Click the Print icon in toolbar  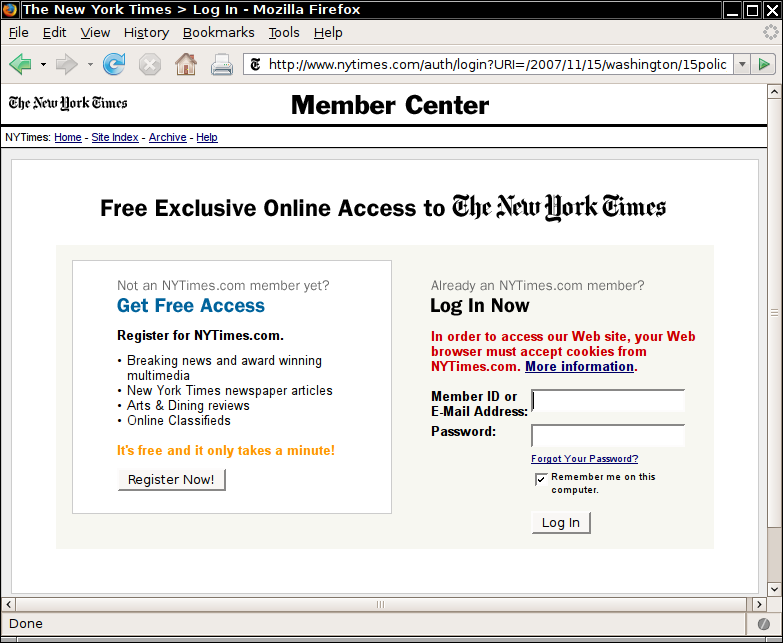pyautogui.click(x=221, y=65)
